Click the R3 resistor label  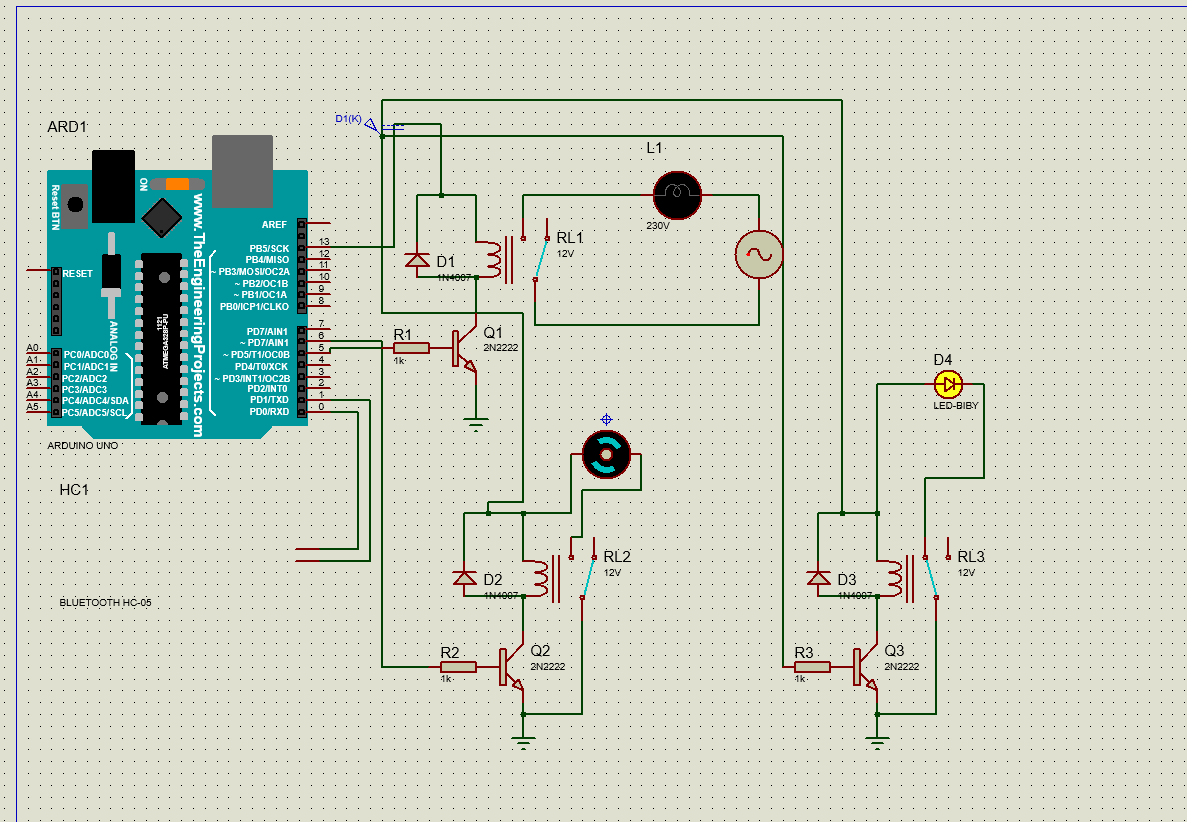coord(804,652)
